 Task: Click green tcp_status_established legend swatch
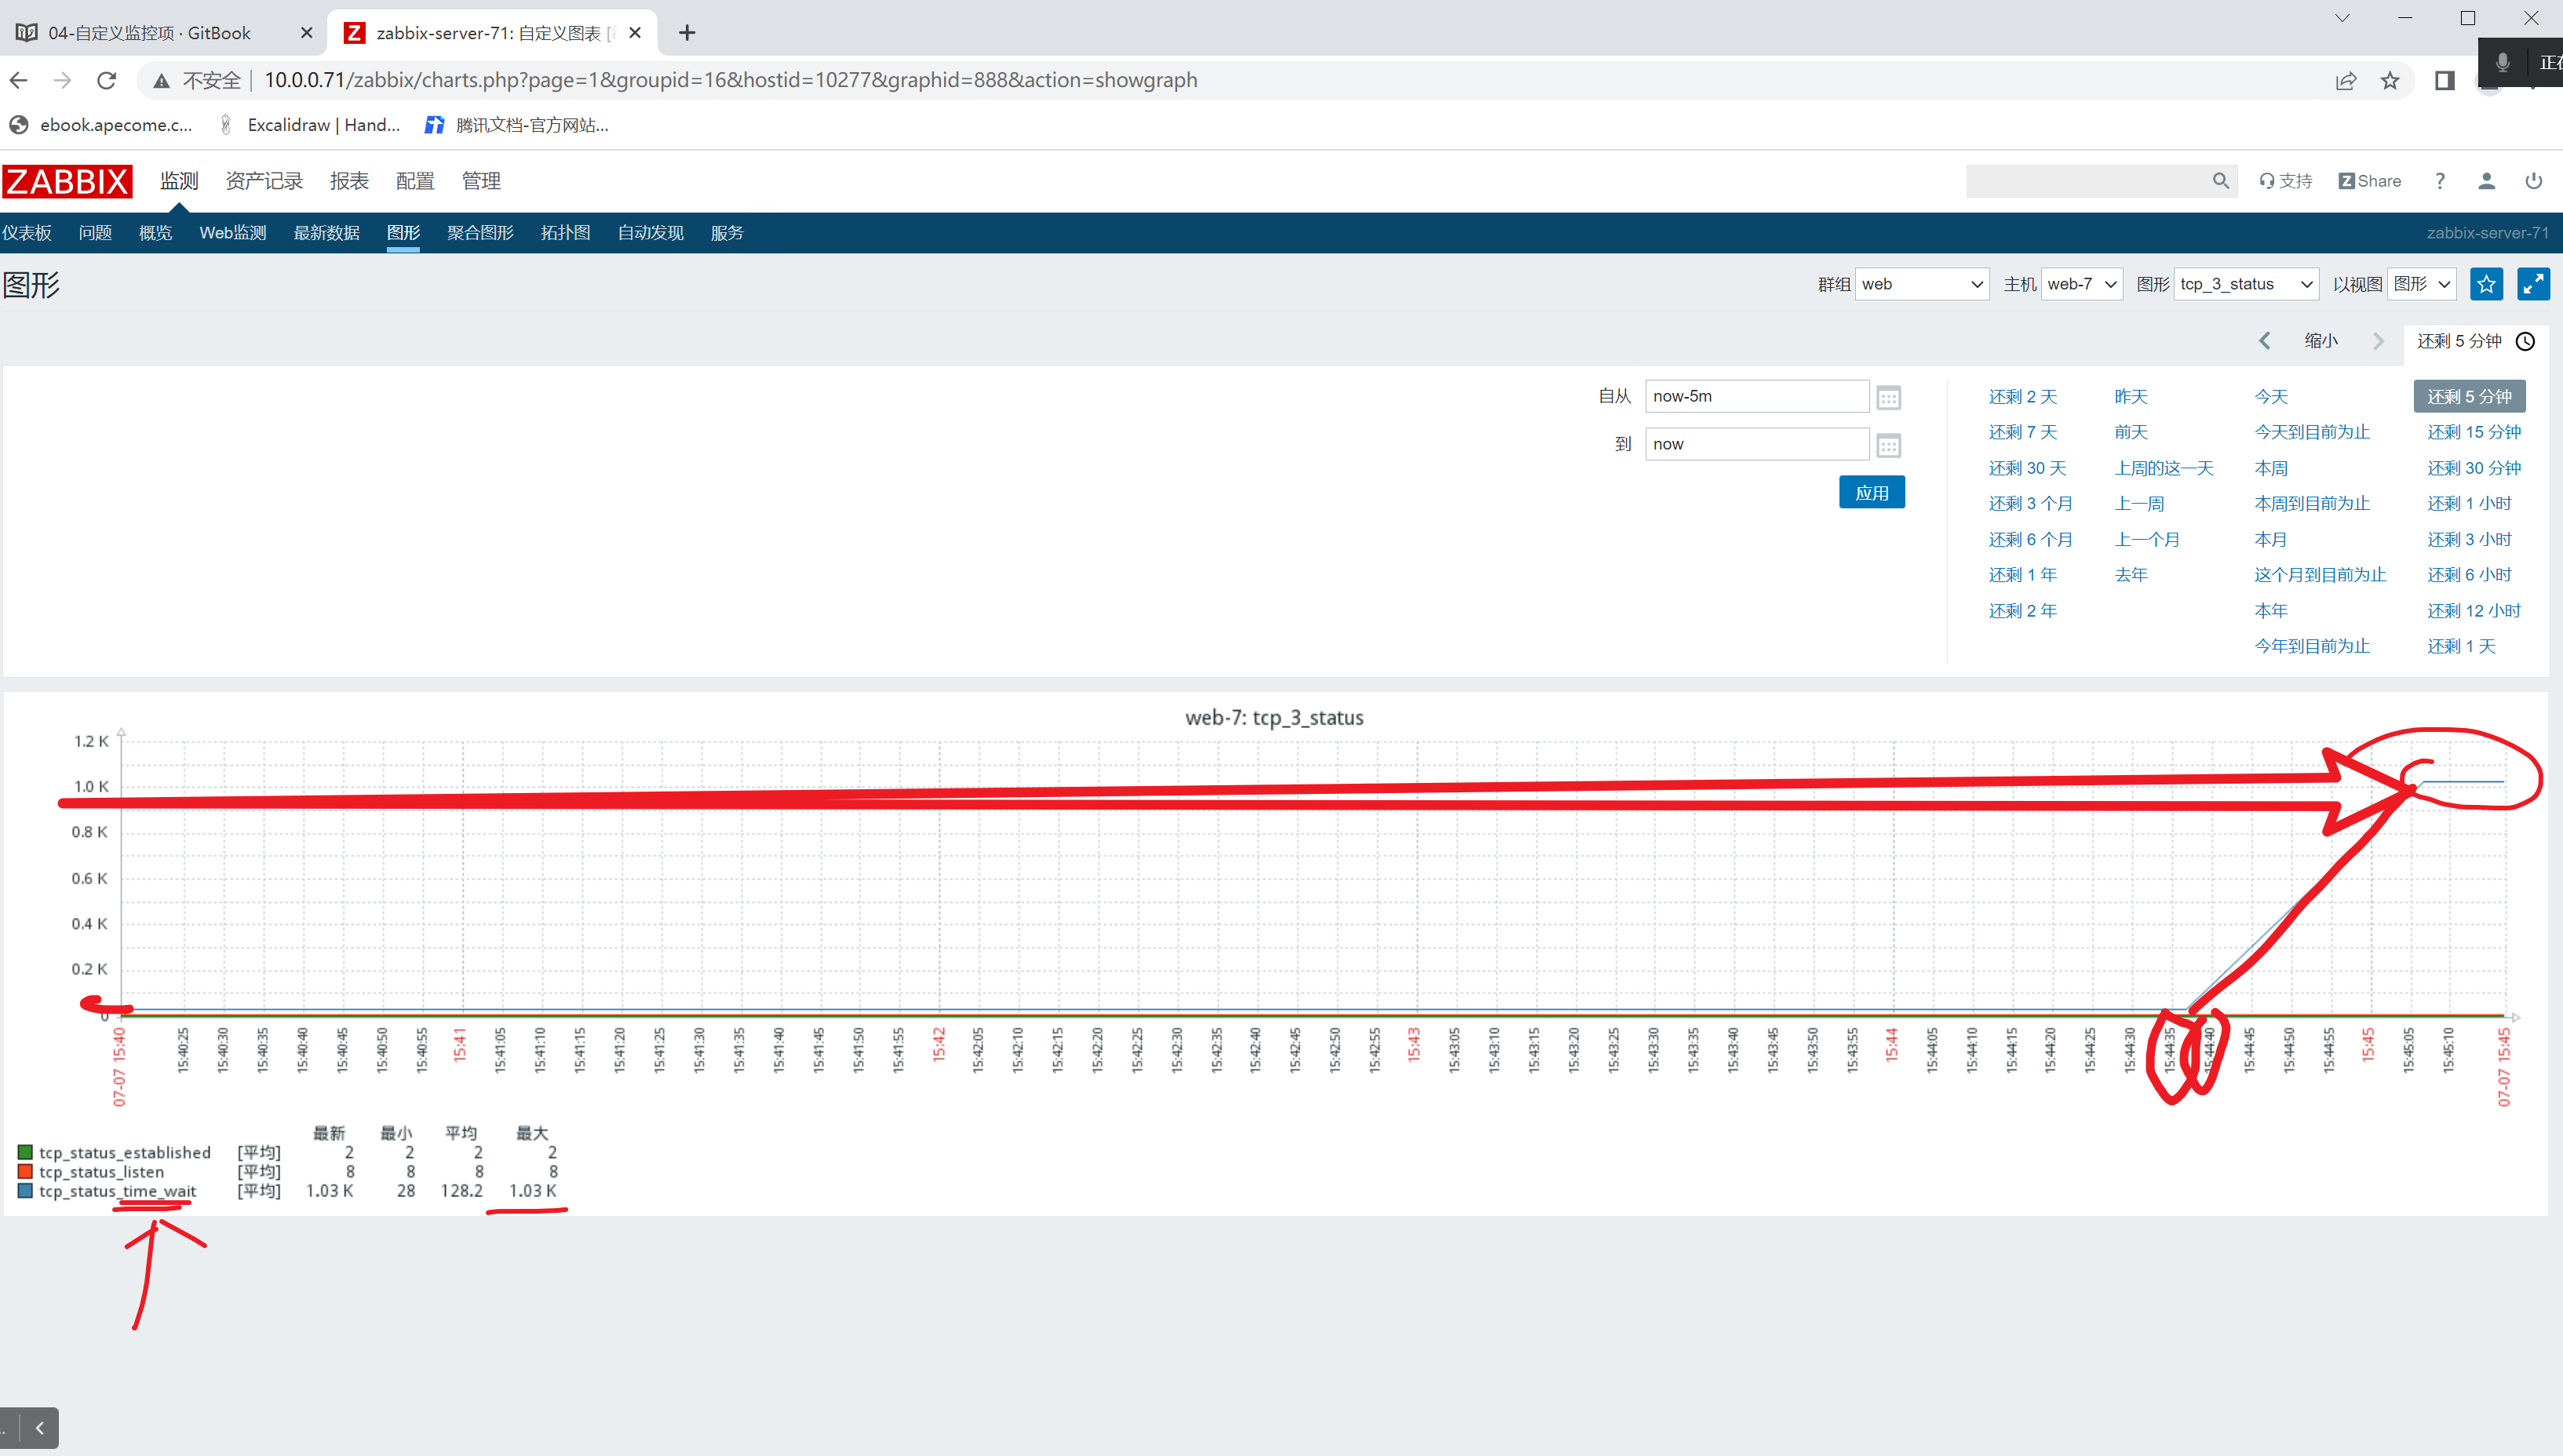(25, 1152)
